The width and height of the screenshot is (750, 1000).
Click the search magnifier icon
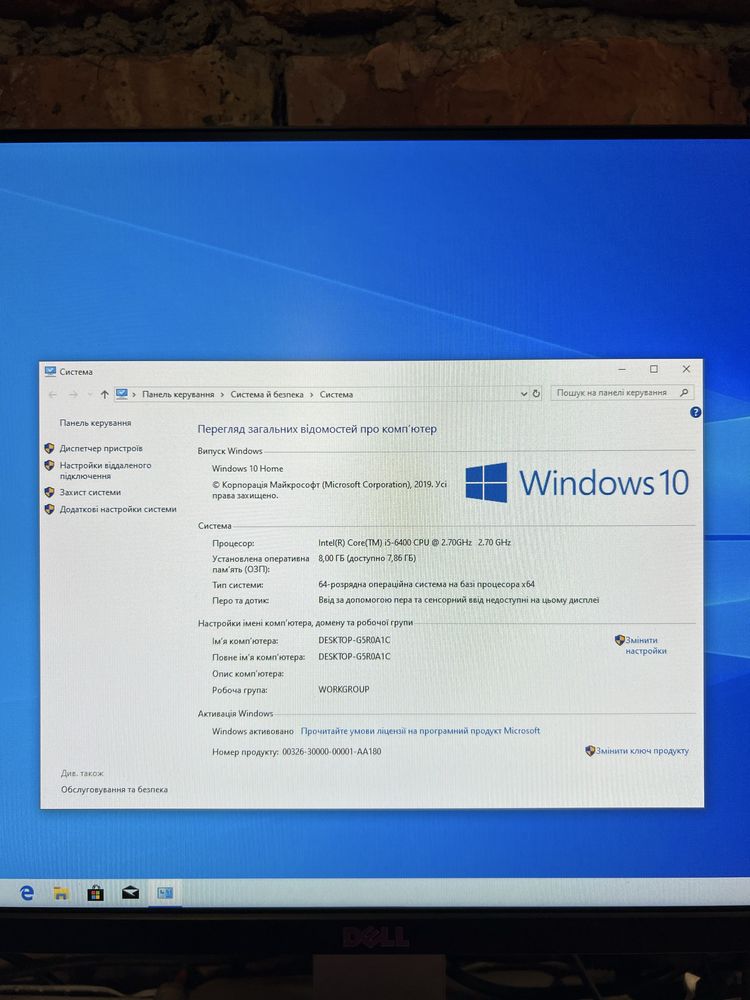coord(684,392)
